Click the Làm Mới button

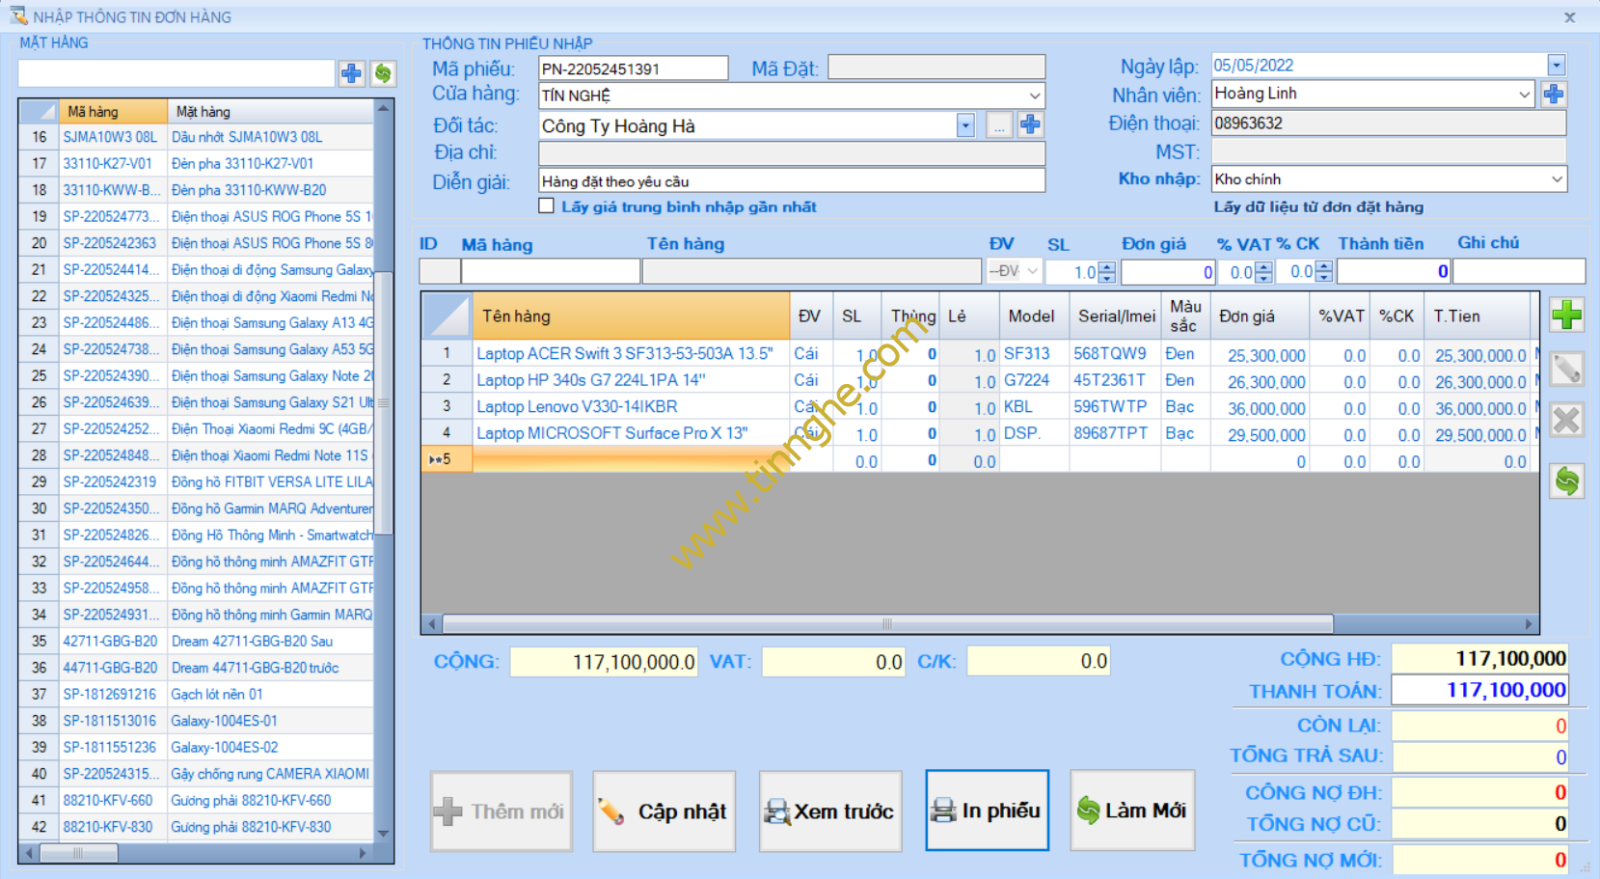coord(1132,810)
